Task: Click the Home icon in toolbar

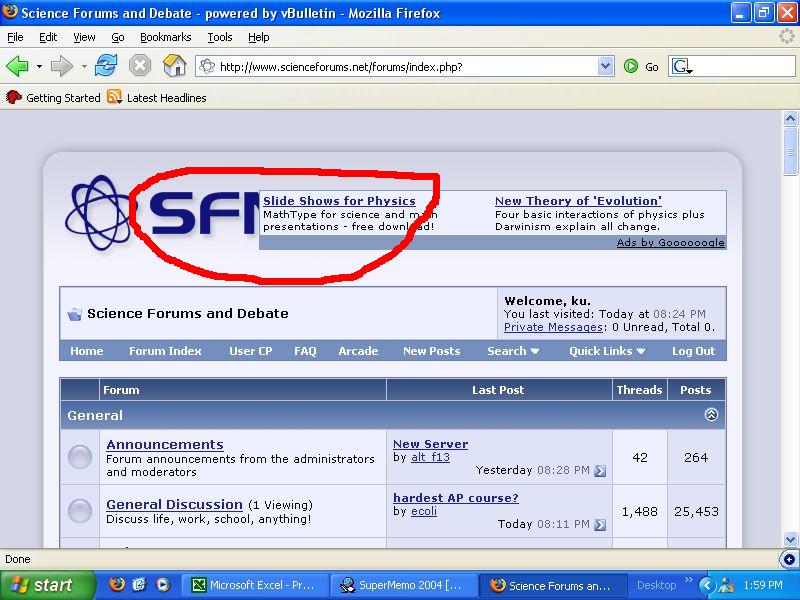Action: (174, 66)
